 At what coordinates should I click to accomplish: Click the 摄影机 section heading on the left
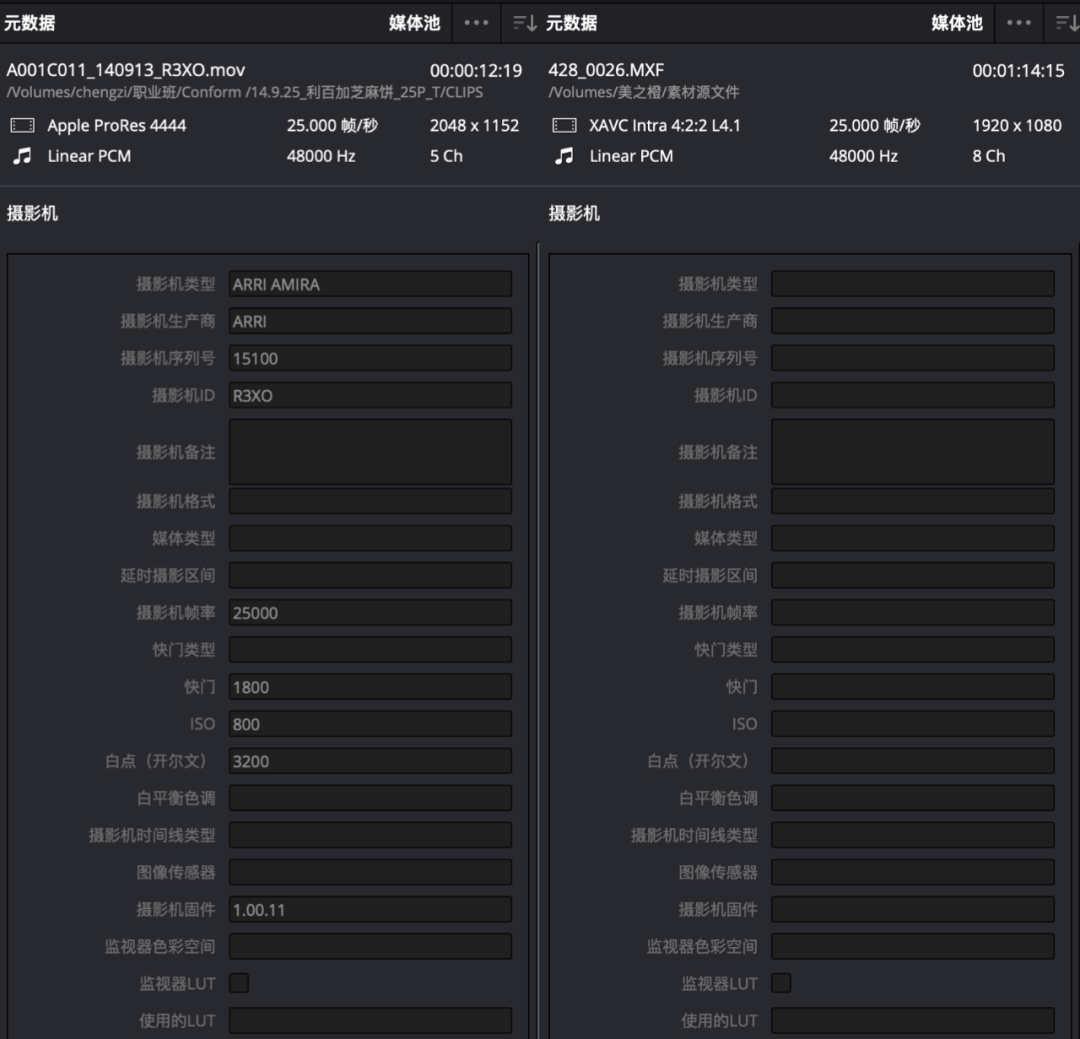(32, 213)
